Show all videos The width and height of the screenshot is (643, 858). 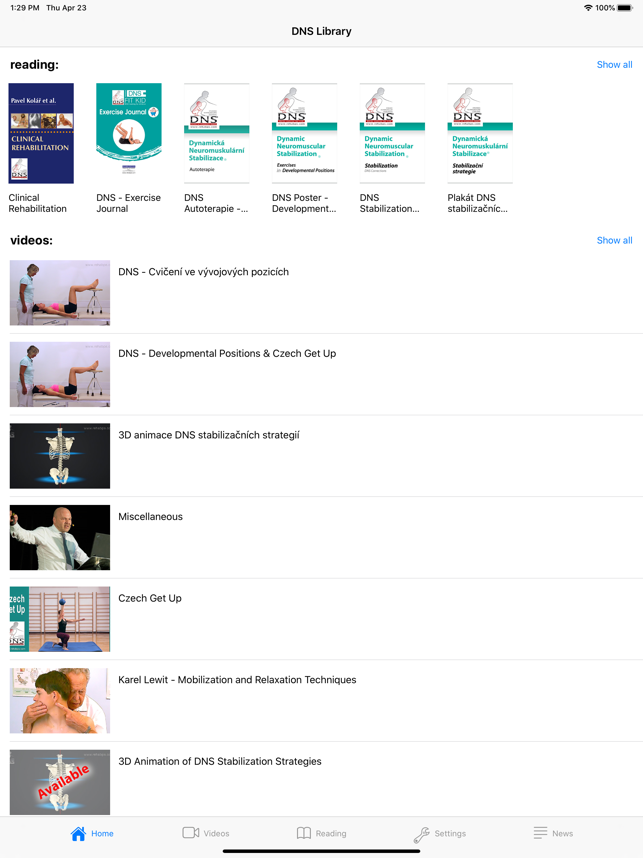[614, 240]
